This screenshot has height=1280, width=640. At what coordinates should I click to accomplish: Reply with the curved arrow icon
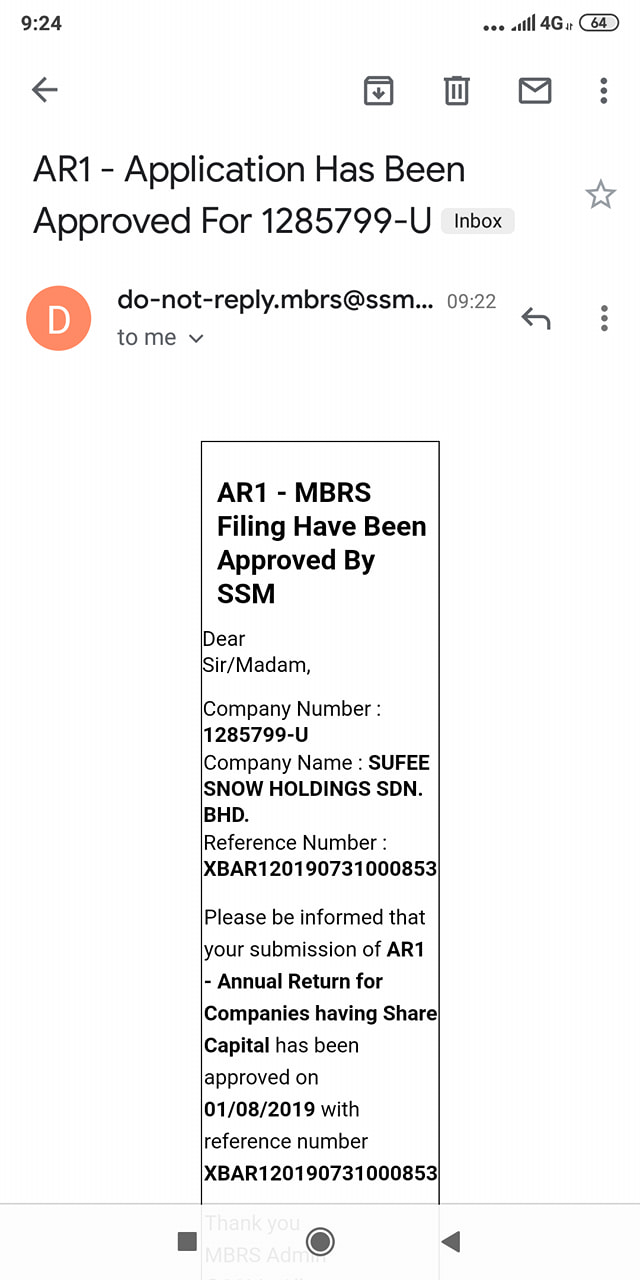(x=536, y=318)
